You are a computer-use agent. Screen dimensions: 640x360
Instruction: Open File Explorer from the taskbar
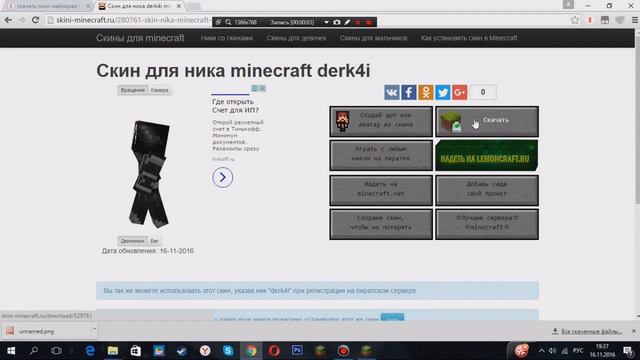pos(113,351)
